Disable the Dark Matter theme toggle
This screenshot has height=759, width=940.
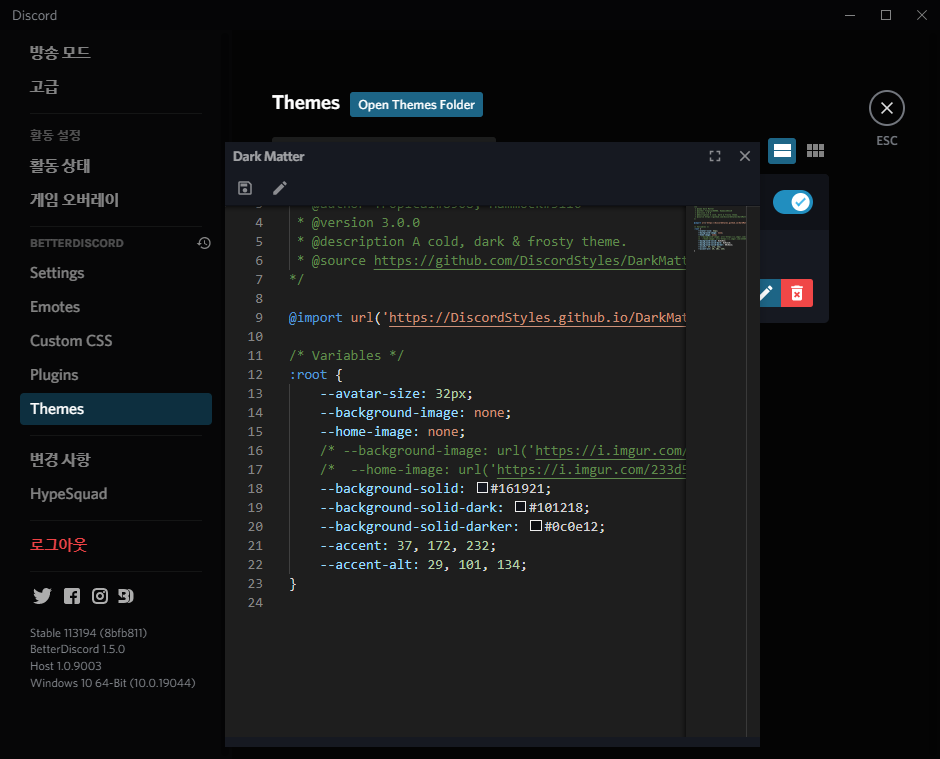(x=793, y=202)
